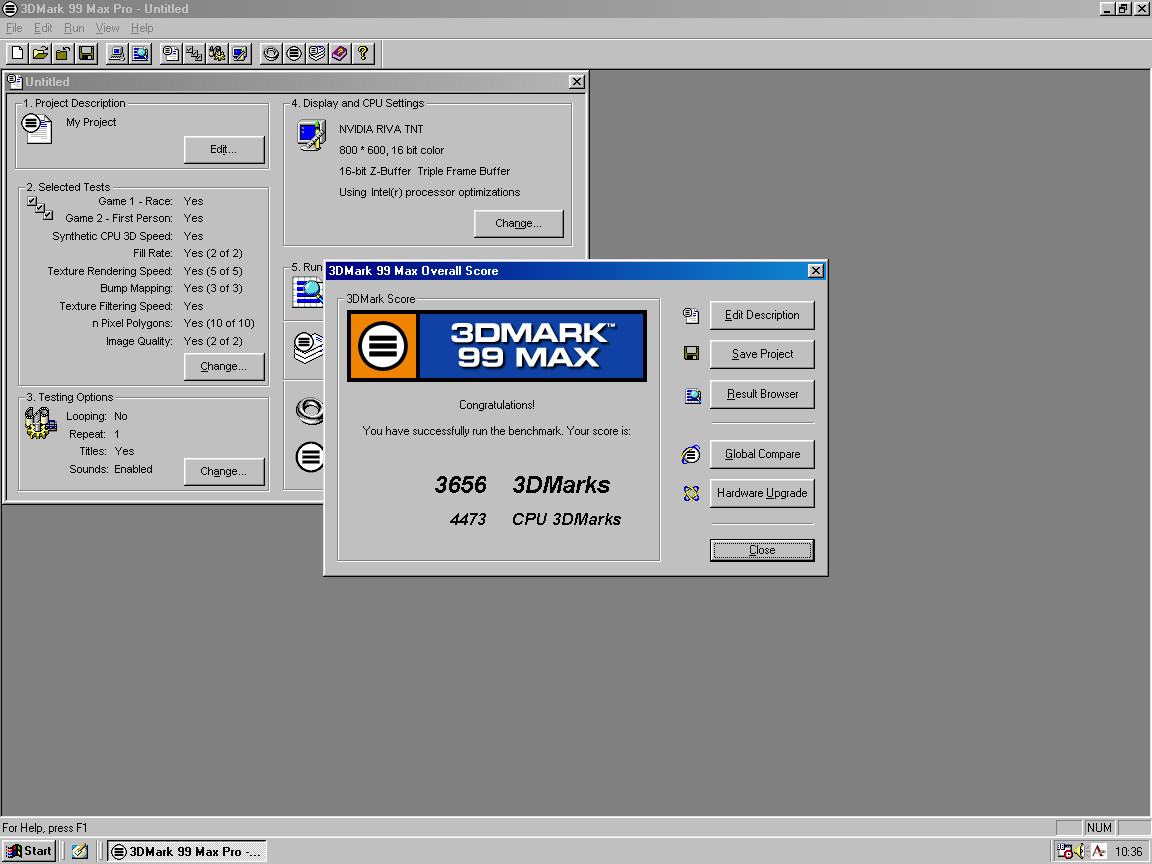Image resolution: width=1152 pixels, height=864 pixels.
Task: Click the taskbar clock showing 10:36
Action: coord(1128,852)
